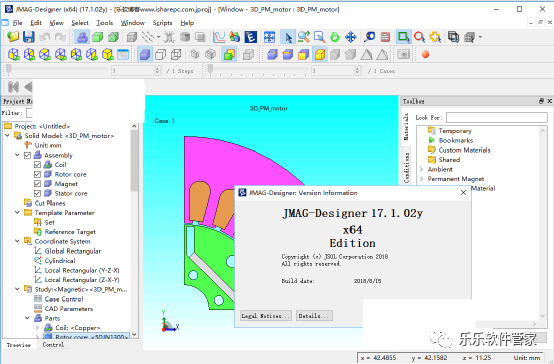Click the Details button

[314, 316]
